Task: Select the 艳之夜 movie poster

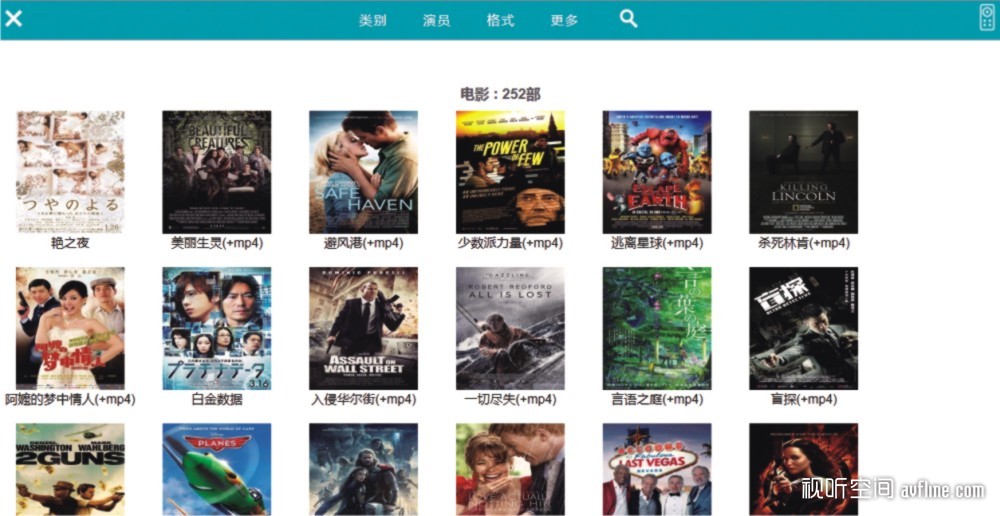Action: 70,172
